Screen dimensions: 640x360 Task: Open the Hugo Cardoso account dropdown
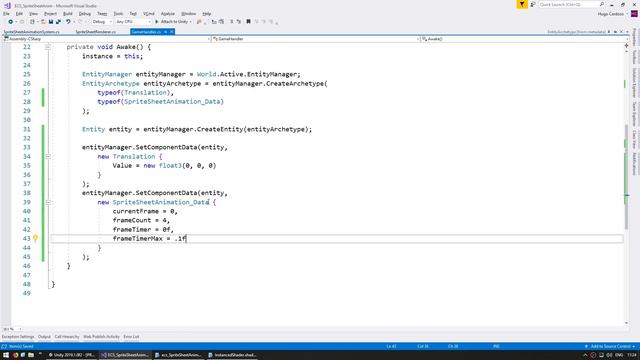[x=613, y=14]
